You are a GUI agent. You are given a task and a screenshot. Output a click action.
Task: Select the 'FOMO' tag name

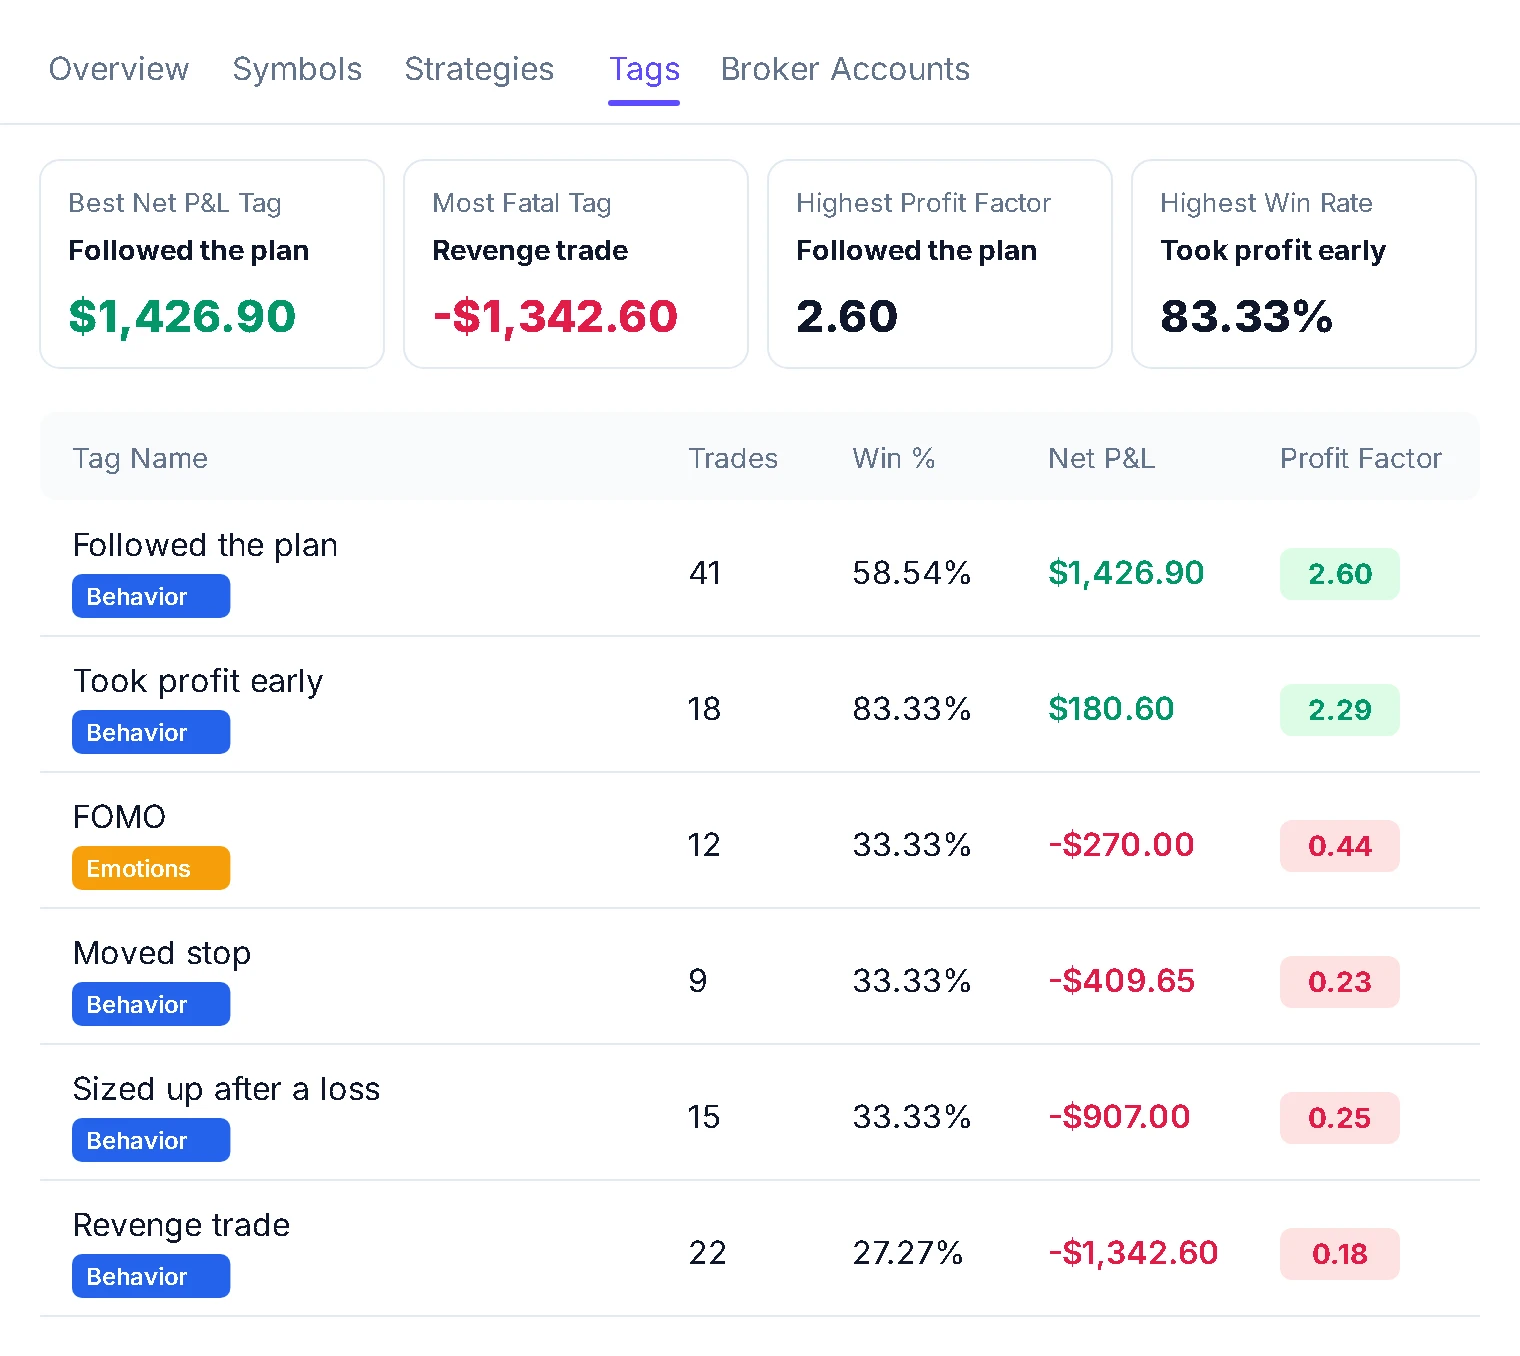tap(119, 817)
